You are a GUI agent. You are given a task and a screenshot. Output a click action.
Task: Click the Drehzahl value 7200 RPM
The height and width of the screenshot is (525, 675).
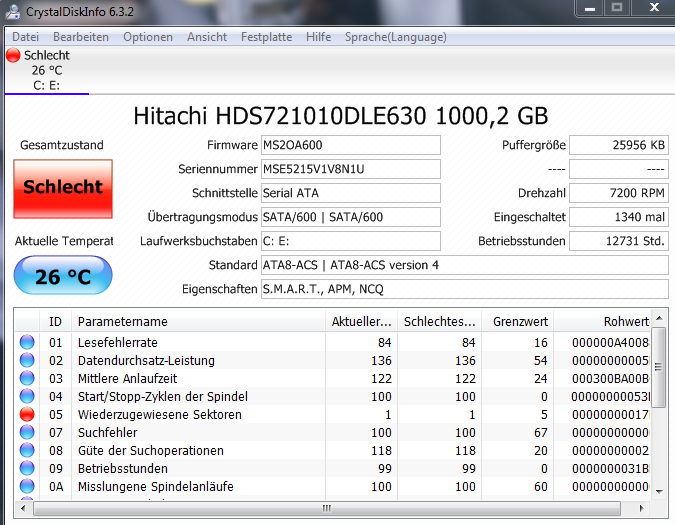point(619,193)
